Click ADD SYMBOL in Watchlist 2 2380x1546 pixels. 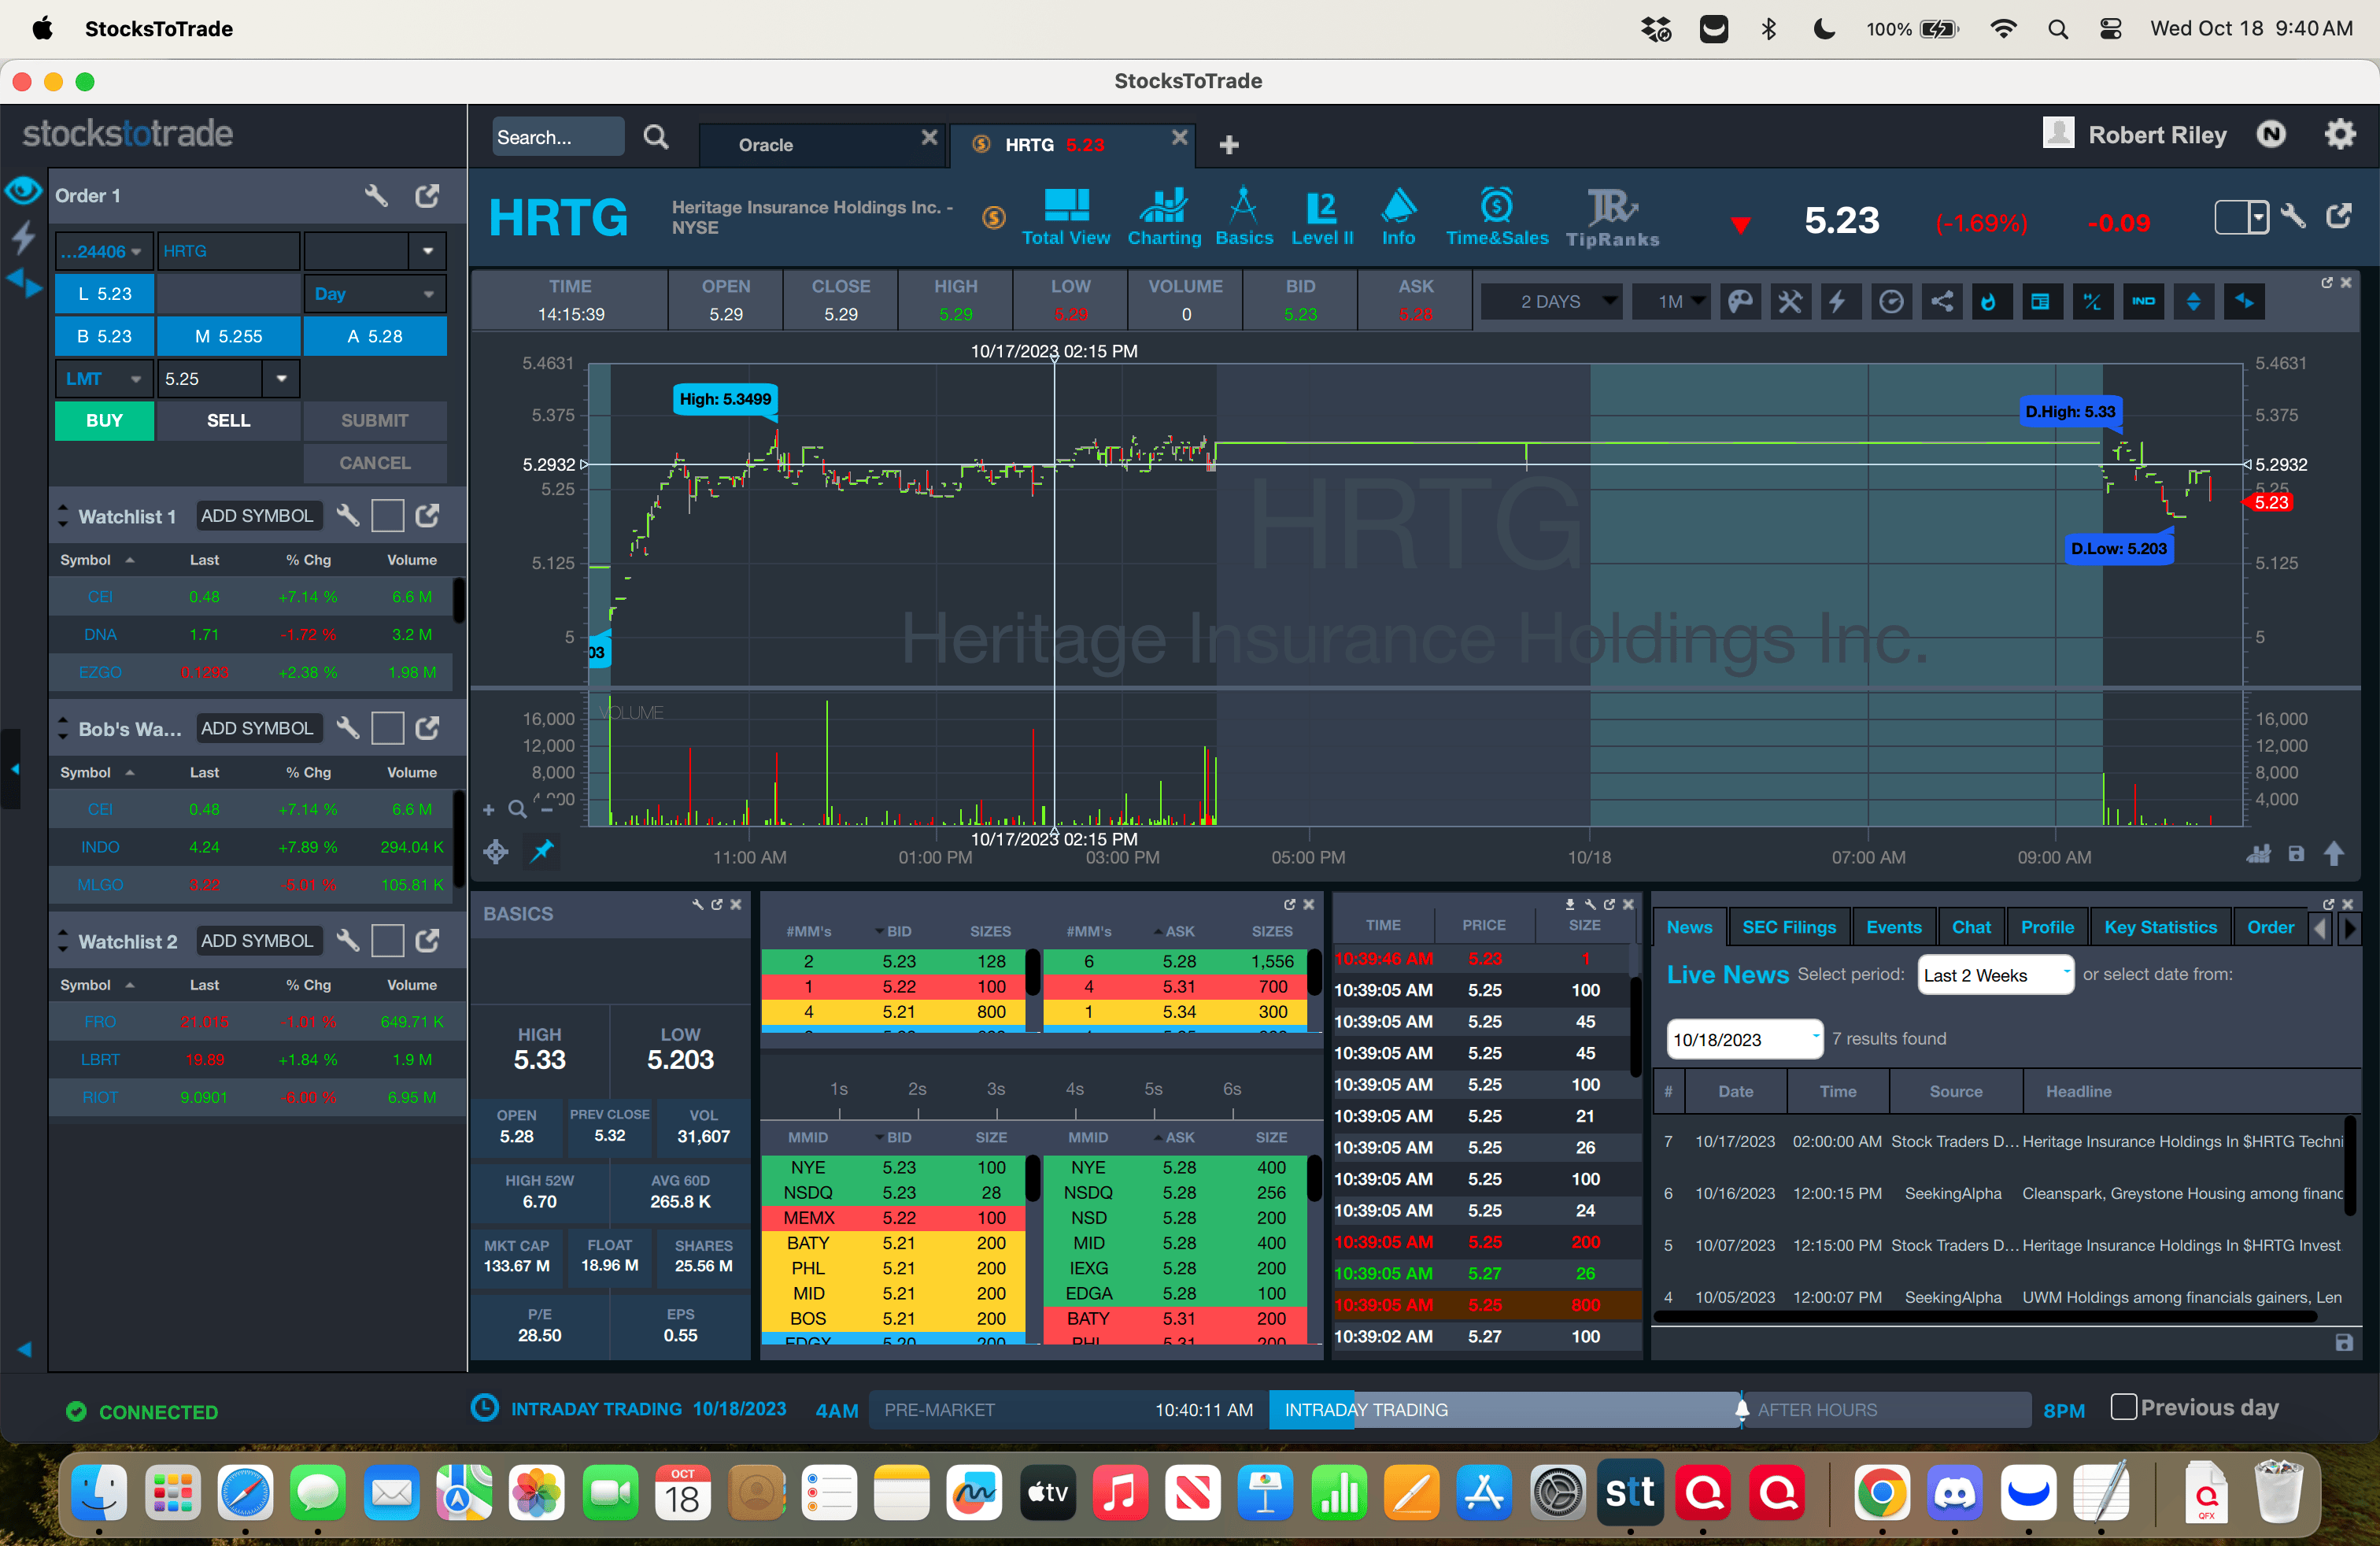click(x=257, y=941)
